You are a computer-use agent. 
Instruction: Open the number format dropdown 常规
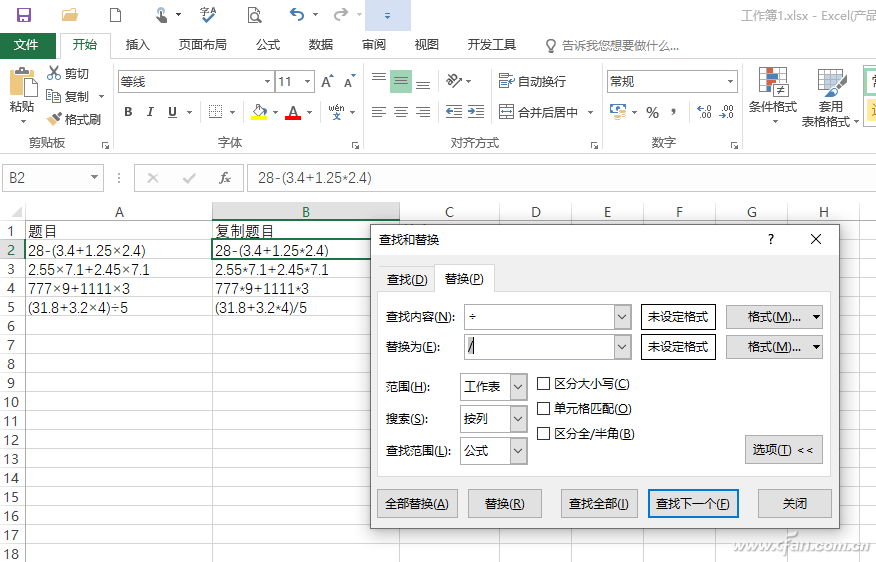click(x=730, y=82)
